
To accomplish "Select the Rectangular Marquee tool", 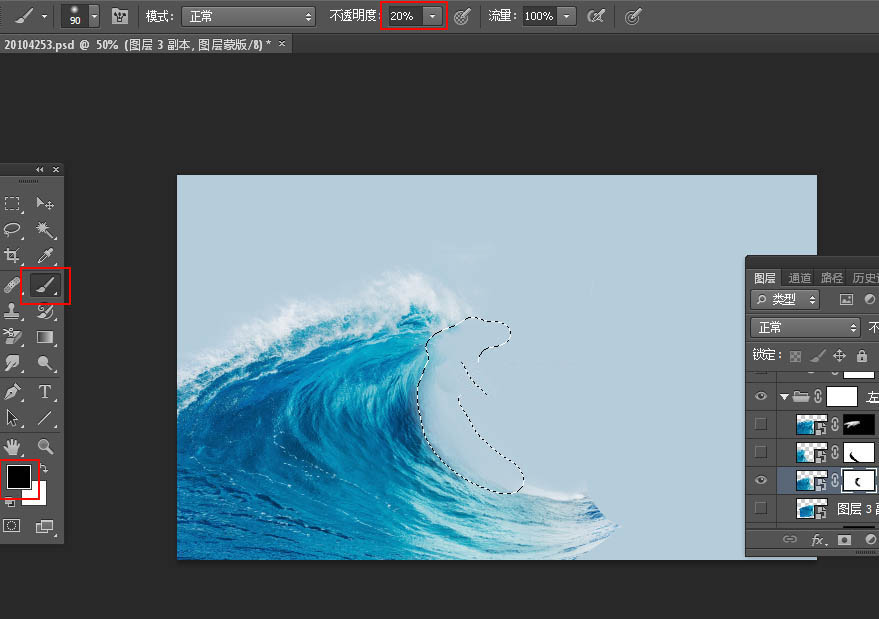I will coord(12,203).
